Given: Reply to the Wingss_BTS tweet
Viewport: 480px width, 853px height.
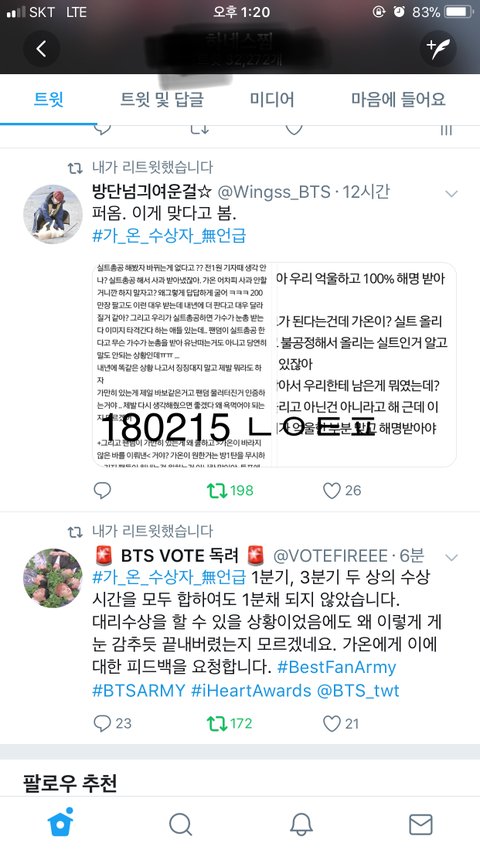Looking at the screenshot, I should coord(102,491).
